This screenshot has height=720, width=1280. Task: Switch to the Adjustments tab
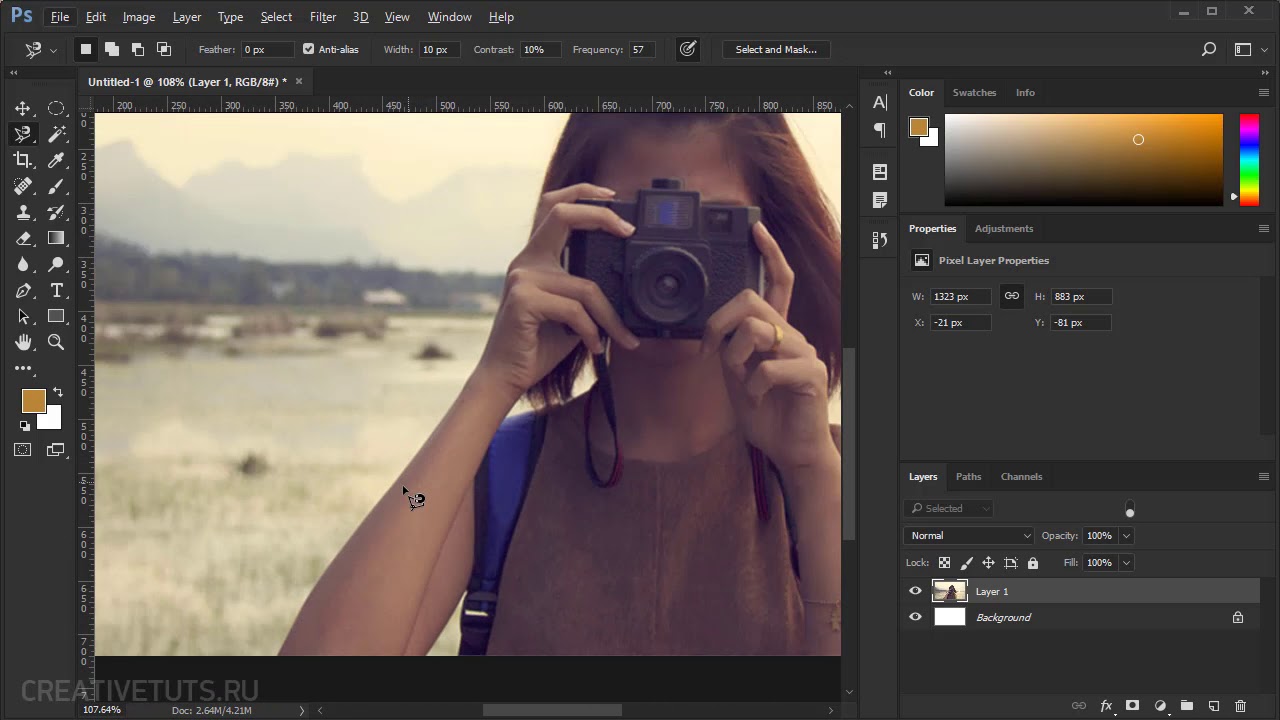[1003, 228]
